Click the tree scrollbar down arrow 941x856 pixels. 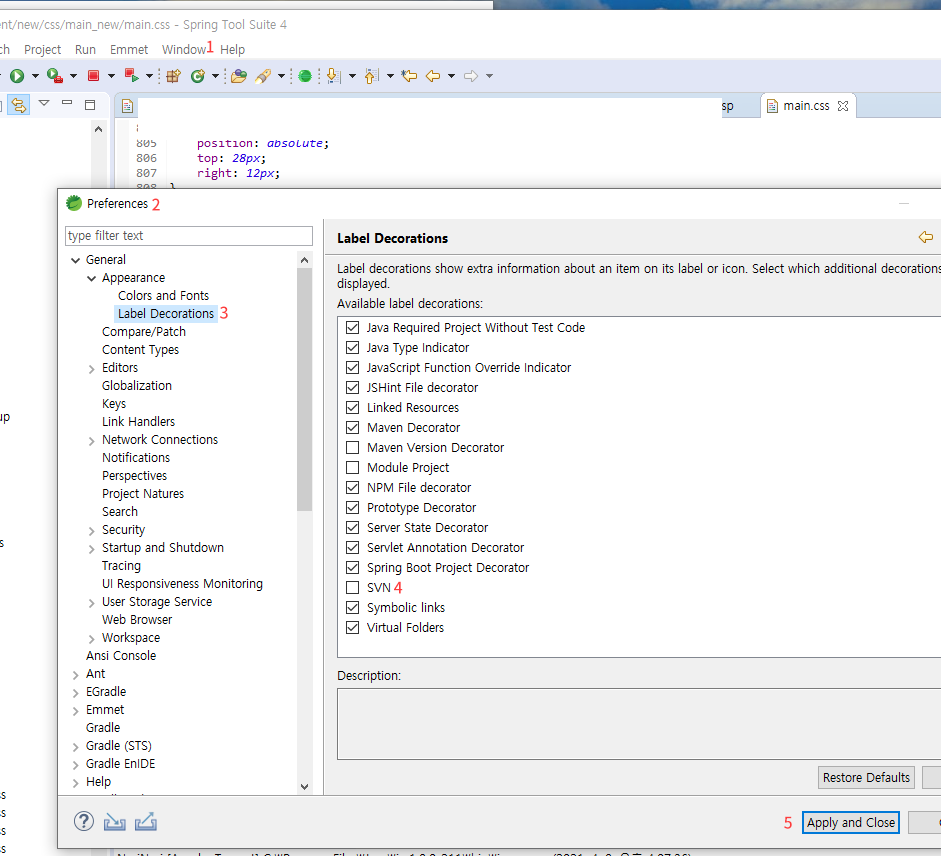304,786
